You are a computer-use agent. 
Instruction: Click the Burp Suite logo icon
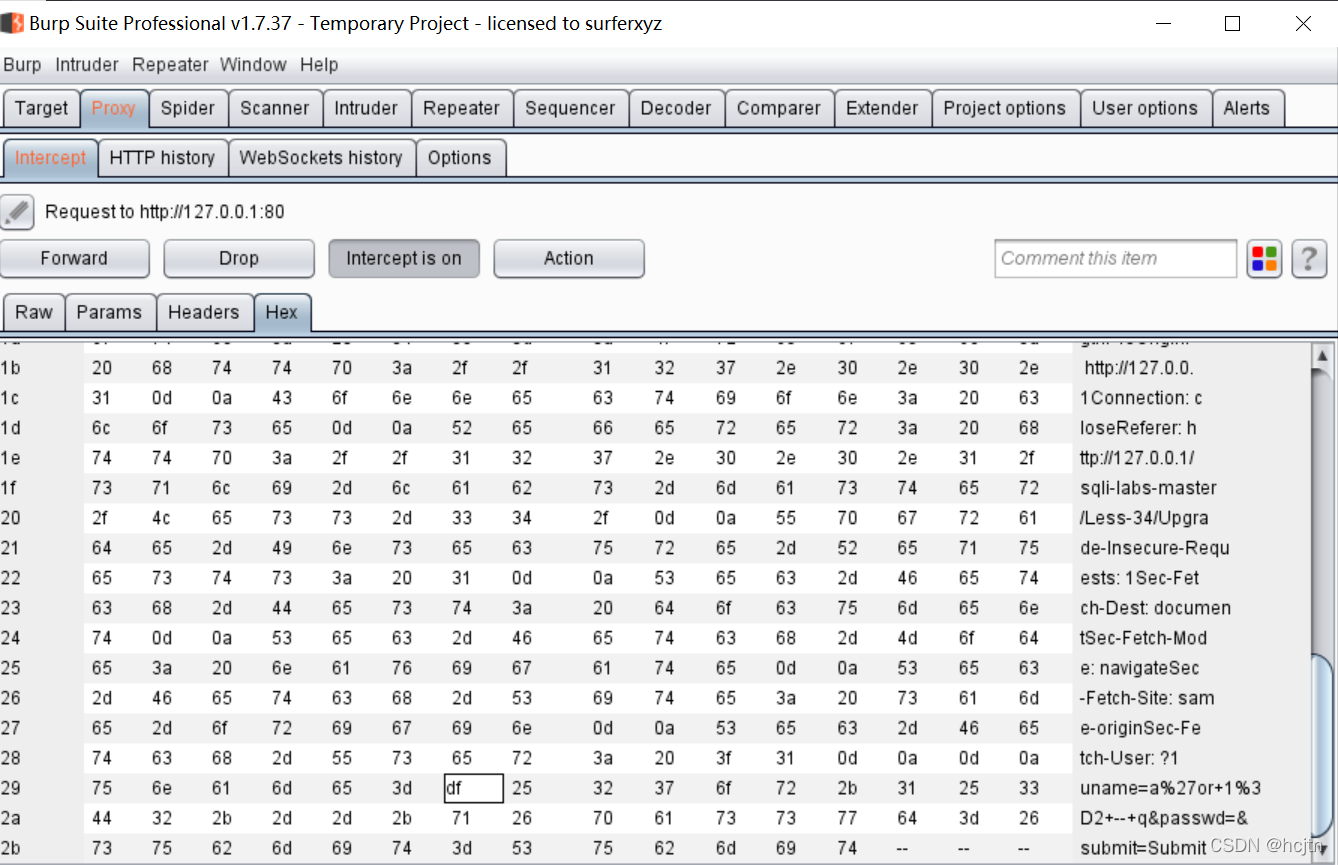pos(12,23)
